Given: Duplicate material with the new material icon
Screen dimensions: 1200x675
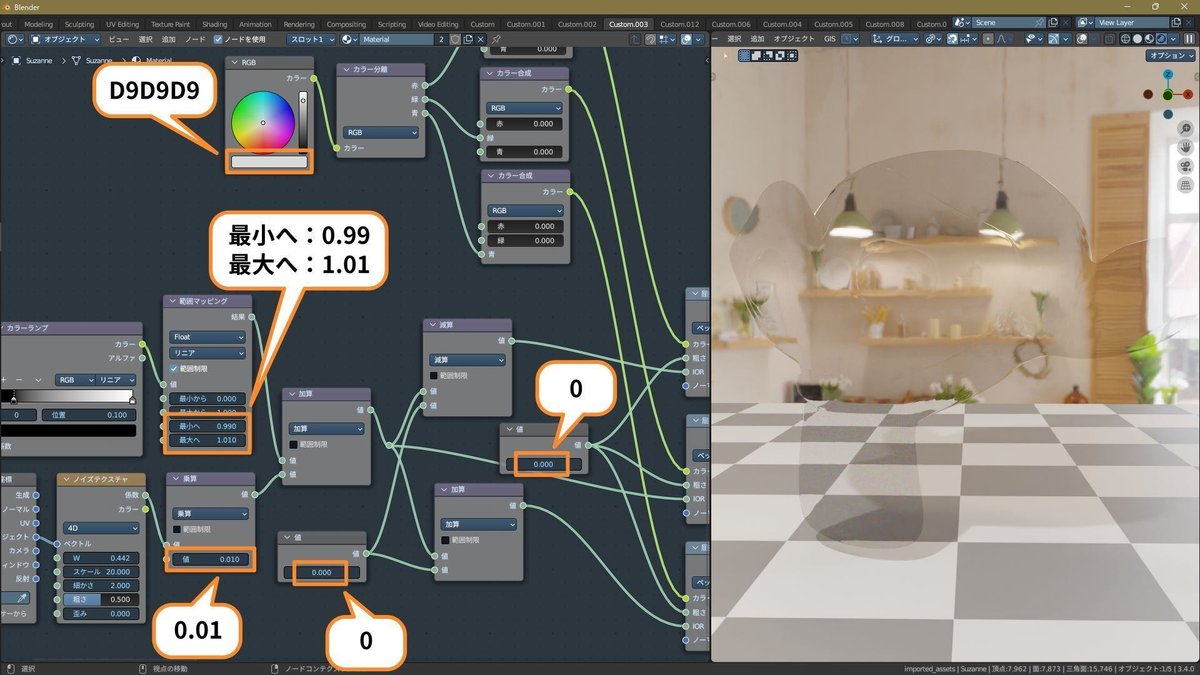Looking at the screenshot, I should pyautogui.click(x=469, y=39).
